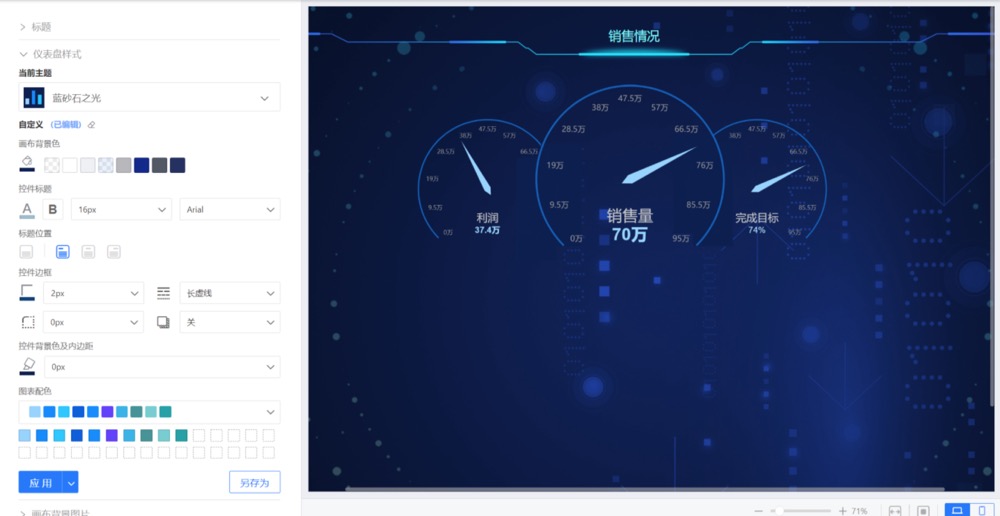Click the fit-to-width icon

tap(895, 511)
